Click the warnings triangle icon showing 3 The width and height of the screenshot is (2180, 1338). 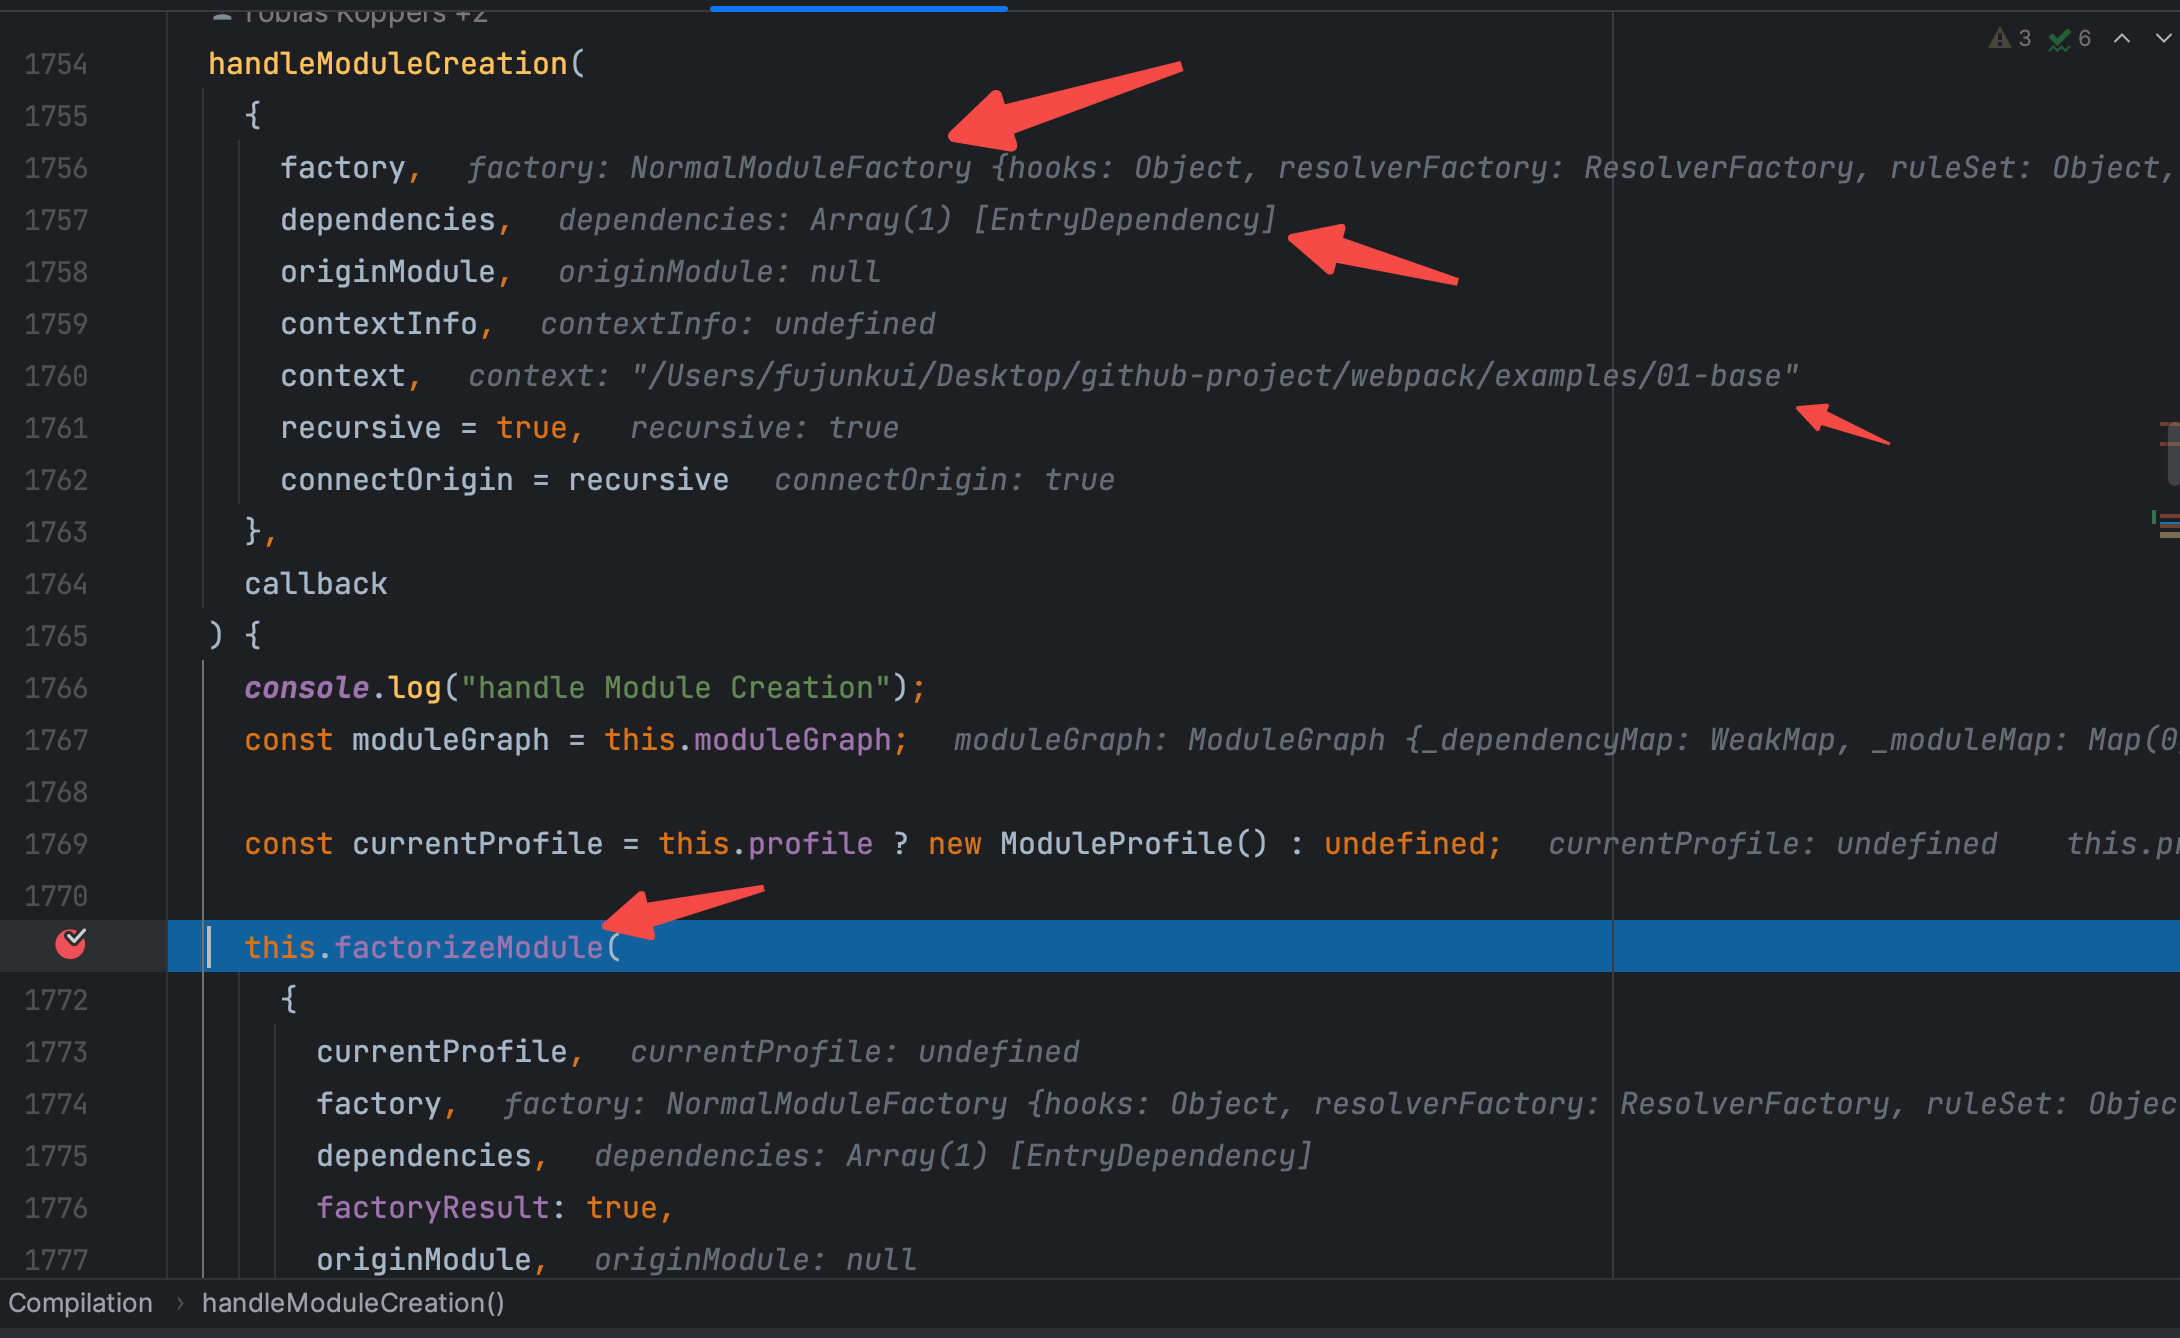2000,38
